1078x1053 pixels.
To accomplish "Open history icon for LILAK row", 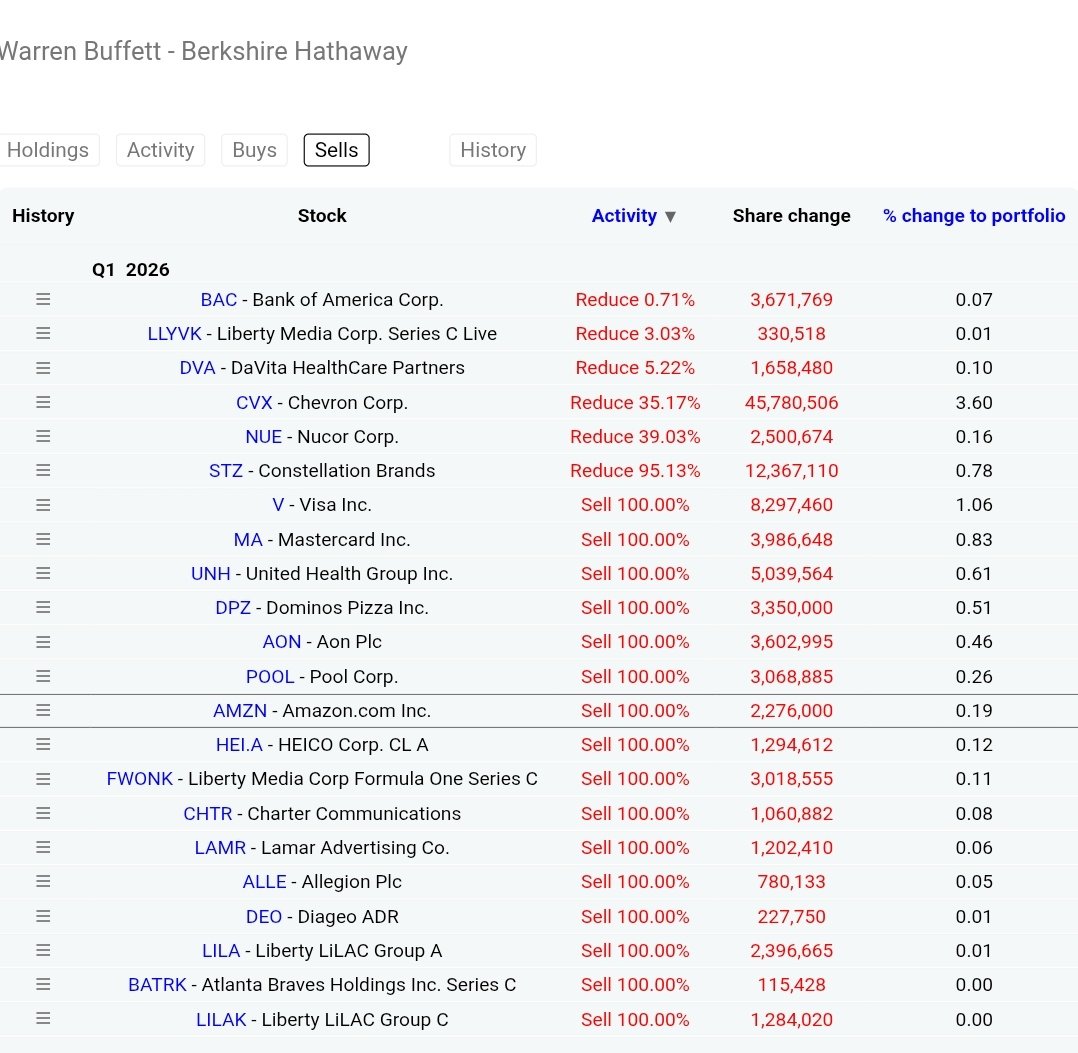I will [43, 1019].
